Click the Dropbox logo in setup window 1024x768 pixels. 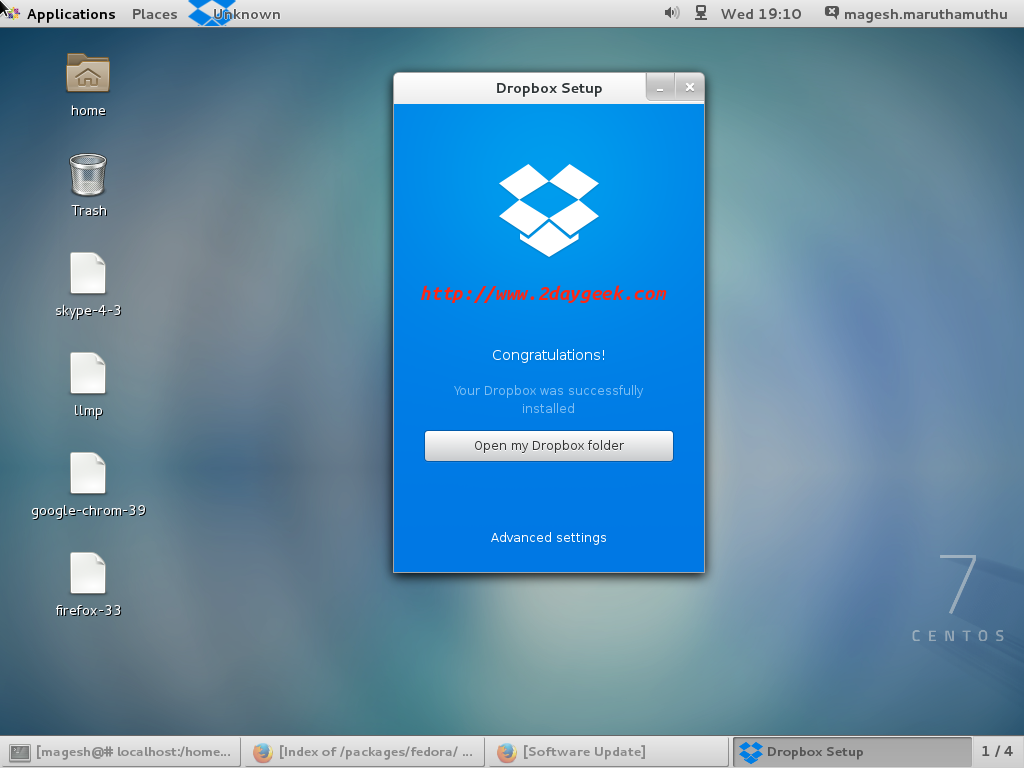pyautogui.click(x=549, y=210)
